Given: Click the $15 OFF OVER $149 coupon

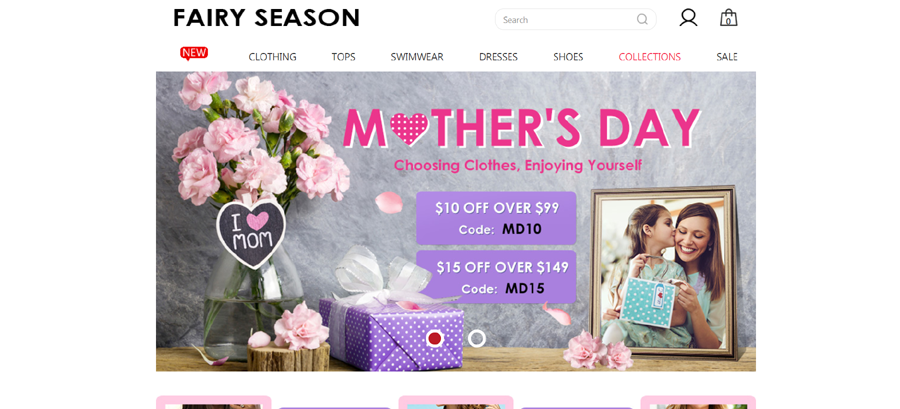Looking at the screenshot, I should point(496,277).
